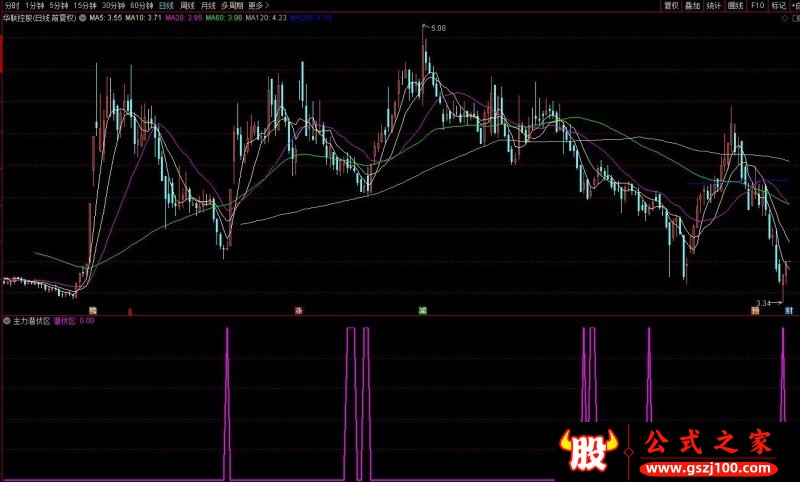This screenshot has height=482, width=800.
Task: Click the 统计 statistics button
Action: click(714, 5)
